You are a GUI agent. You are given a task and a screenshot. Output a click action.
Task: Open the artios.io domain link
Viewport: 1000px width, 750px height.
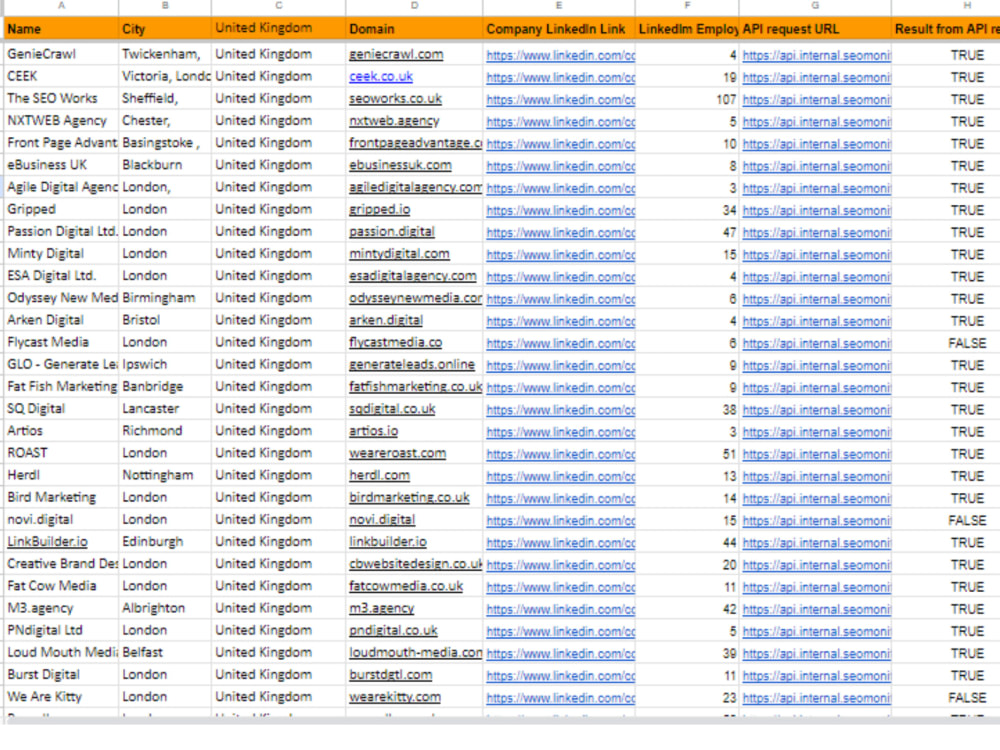coord(374,431)
